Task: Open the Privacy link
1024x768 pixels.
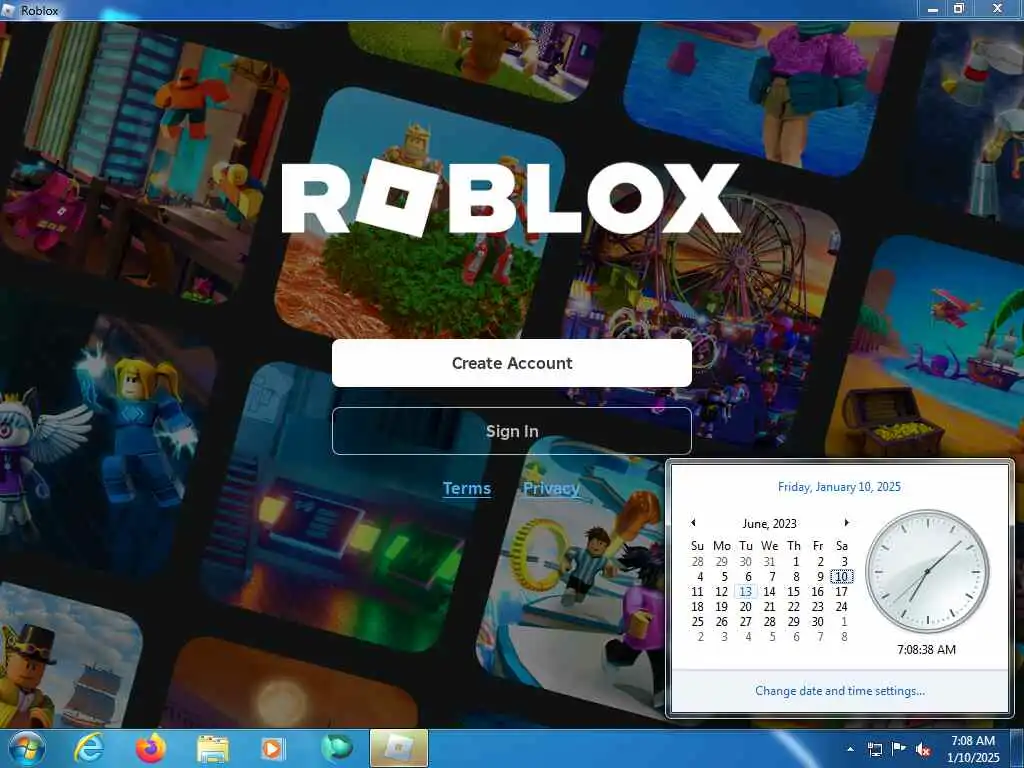Action: point(551,488)
